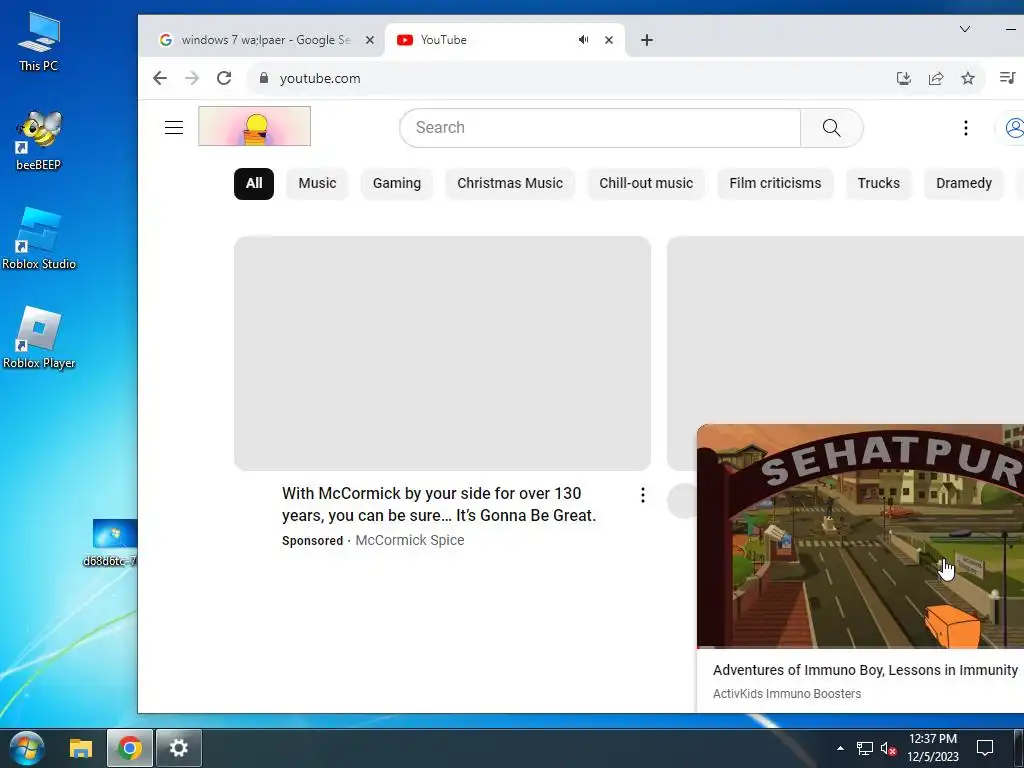The width and height of the screenshot is (1024, 768).
Task: Click the McCormick ad placeholder thumbnail
Action: (442, 353)
